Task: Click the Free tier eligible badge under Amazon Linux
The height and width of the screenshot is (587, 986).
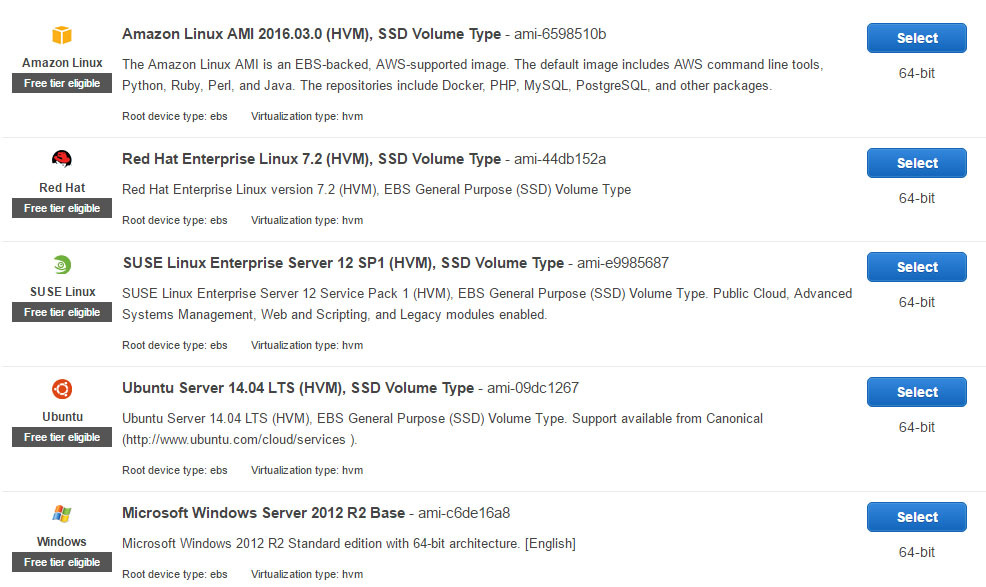Action: point(62,83)
